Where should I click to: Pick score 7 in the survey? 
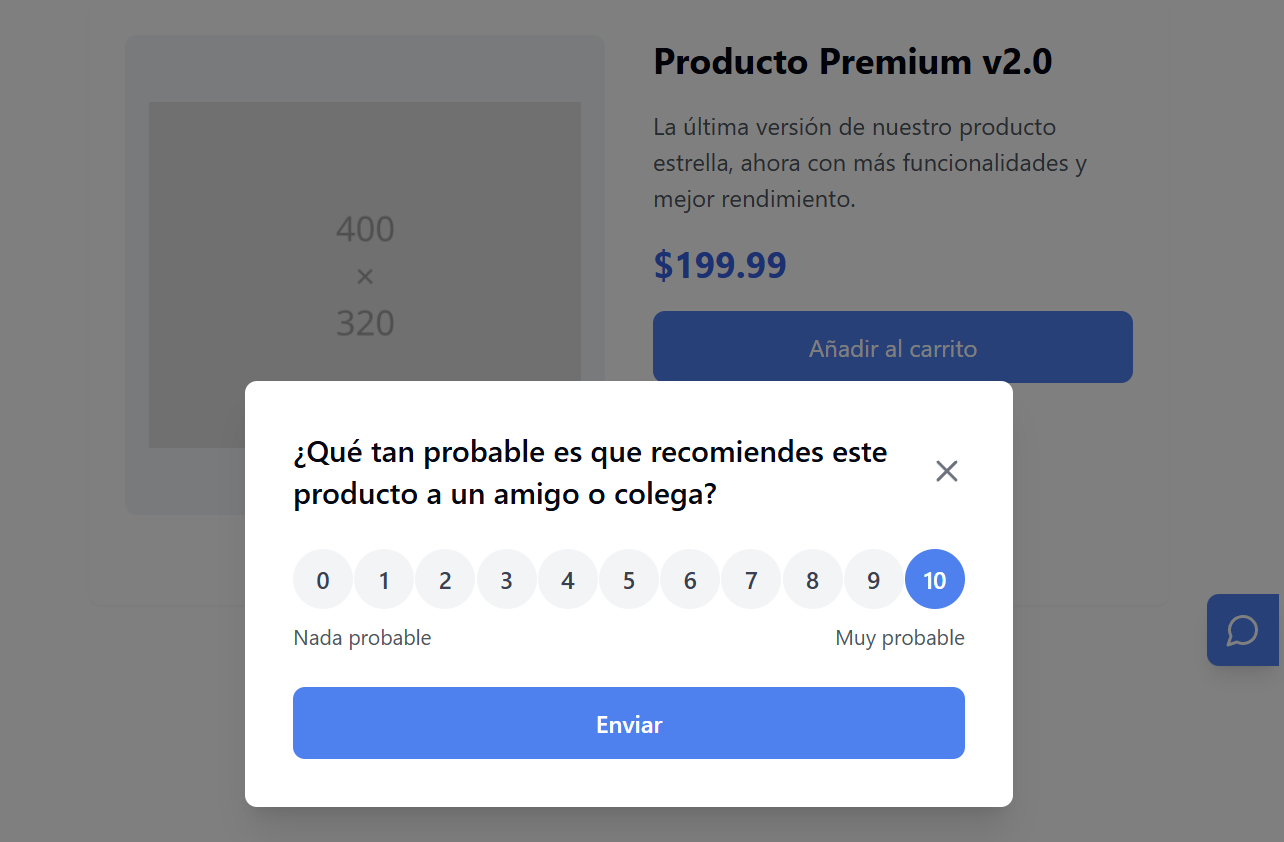[x=751, y=580]
